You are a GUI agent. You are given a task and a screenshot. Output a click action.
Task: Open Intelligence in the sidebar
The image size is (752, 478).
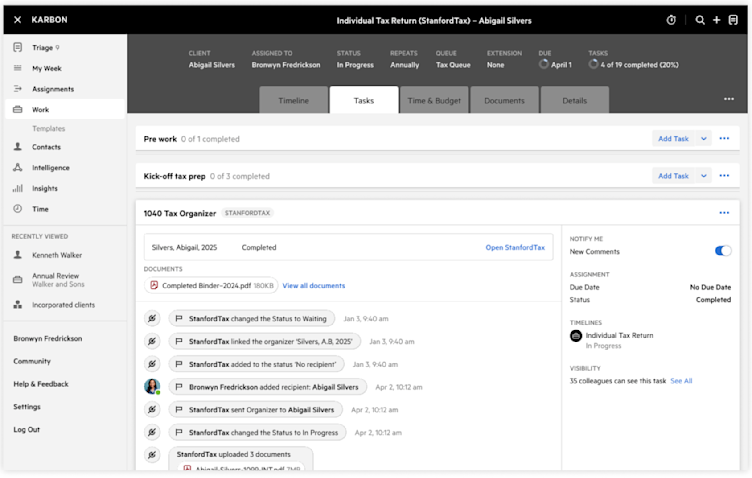50,168
